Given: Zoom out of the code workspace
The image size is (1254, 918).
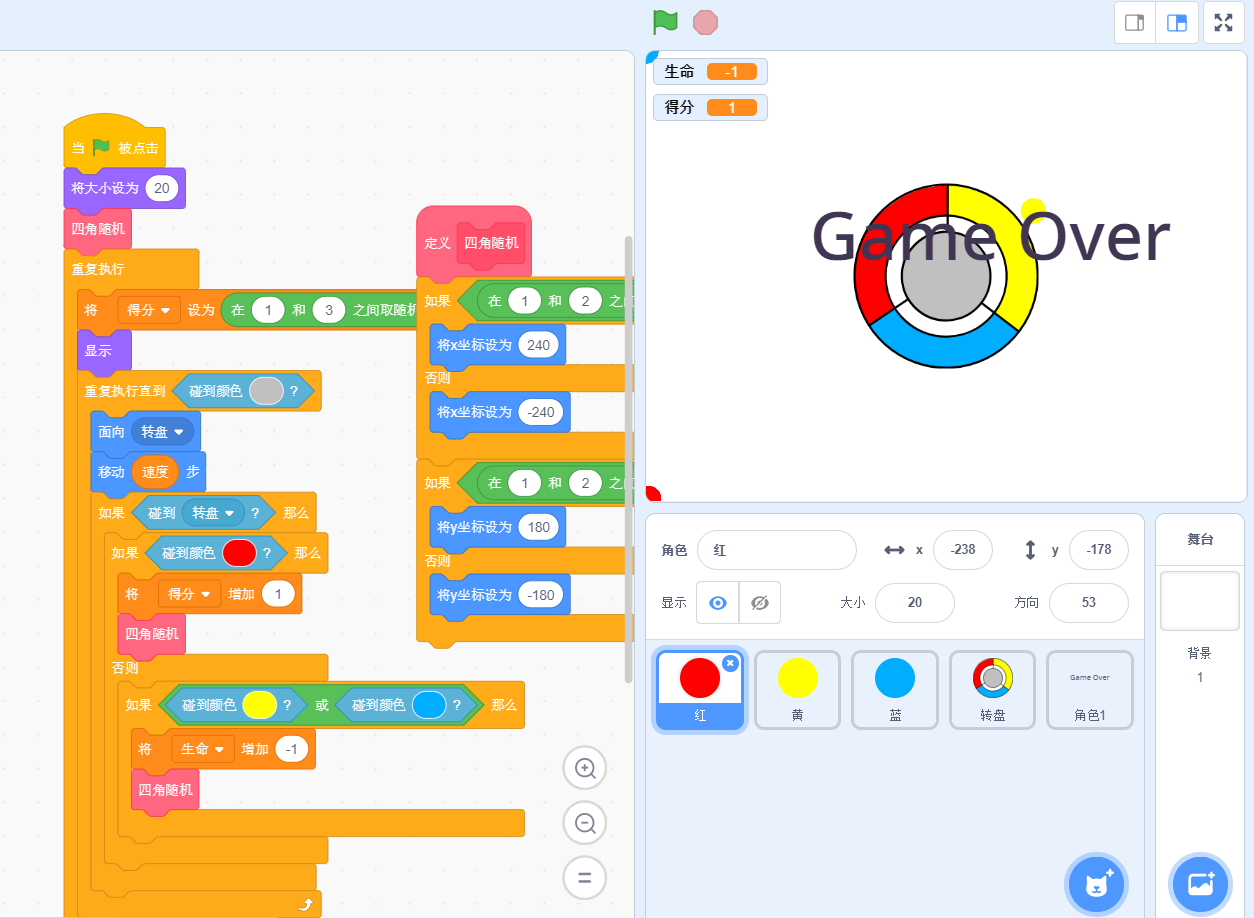Looking at the screenshot, I should pyautogui.click(x=585, y=823).
